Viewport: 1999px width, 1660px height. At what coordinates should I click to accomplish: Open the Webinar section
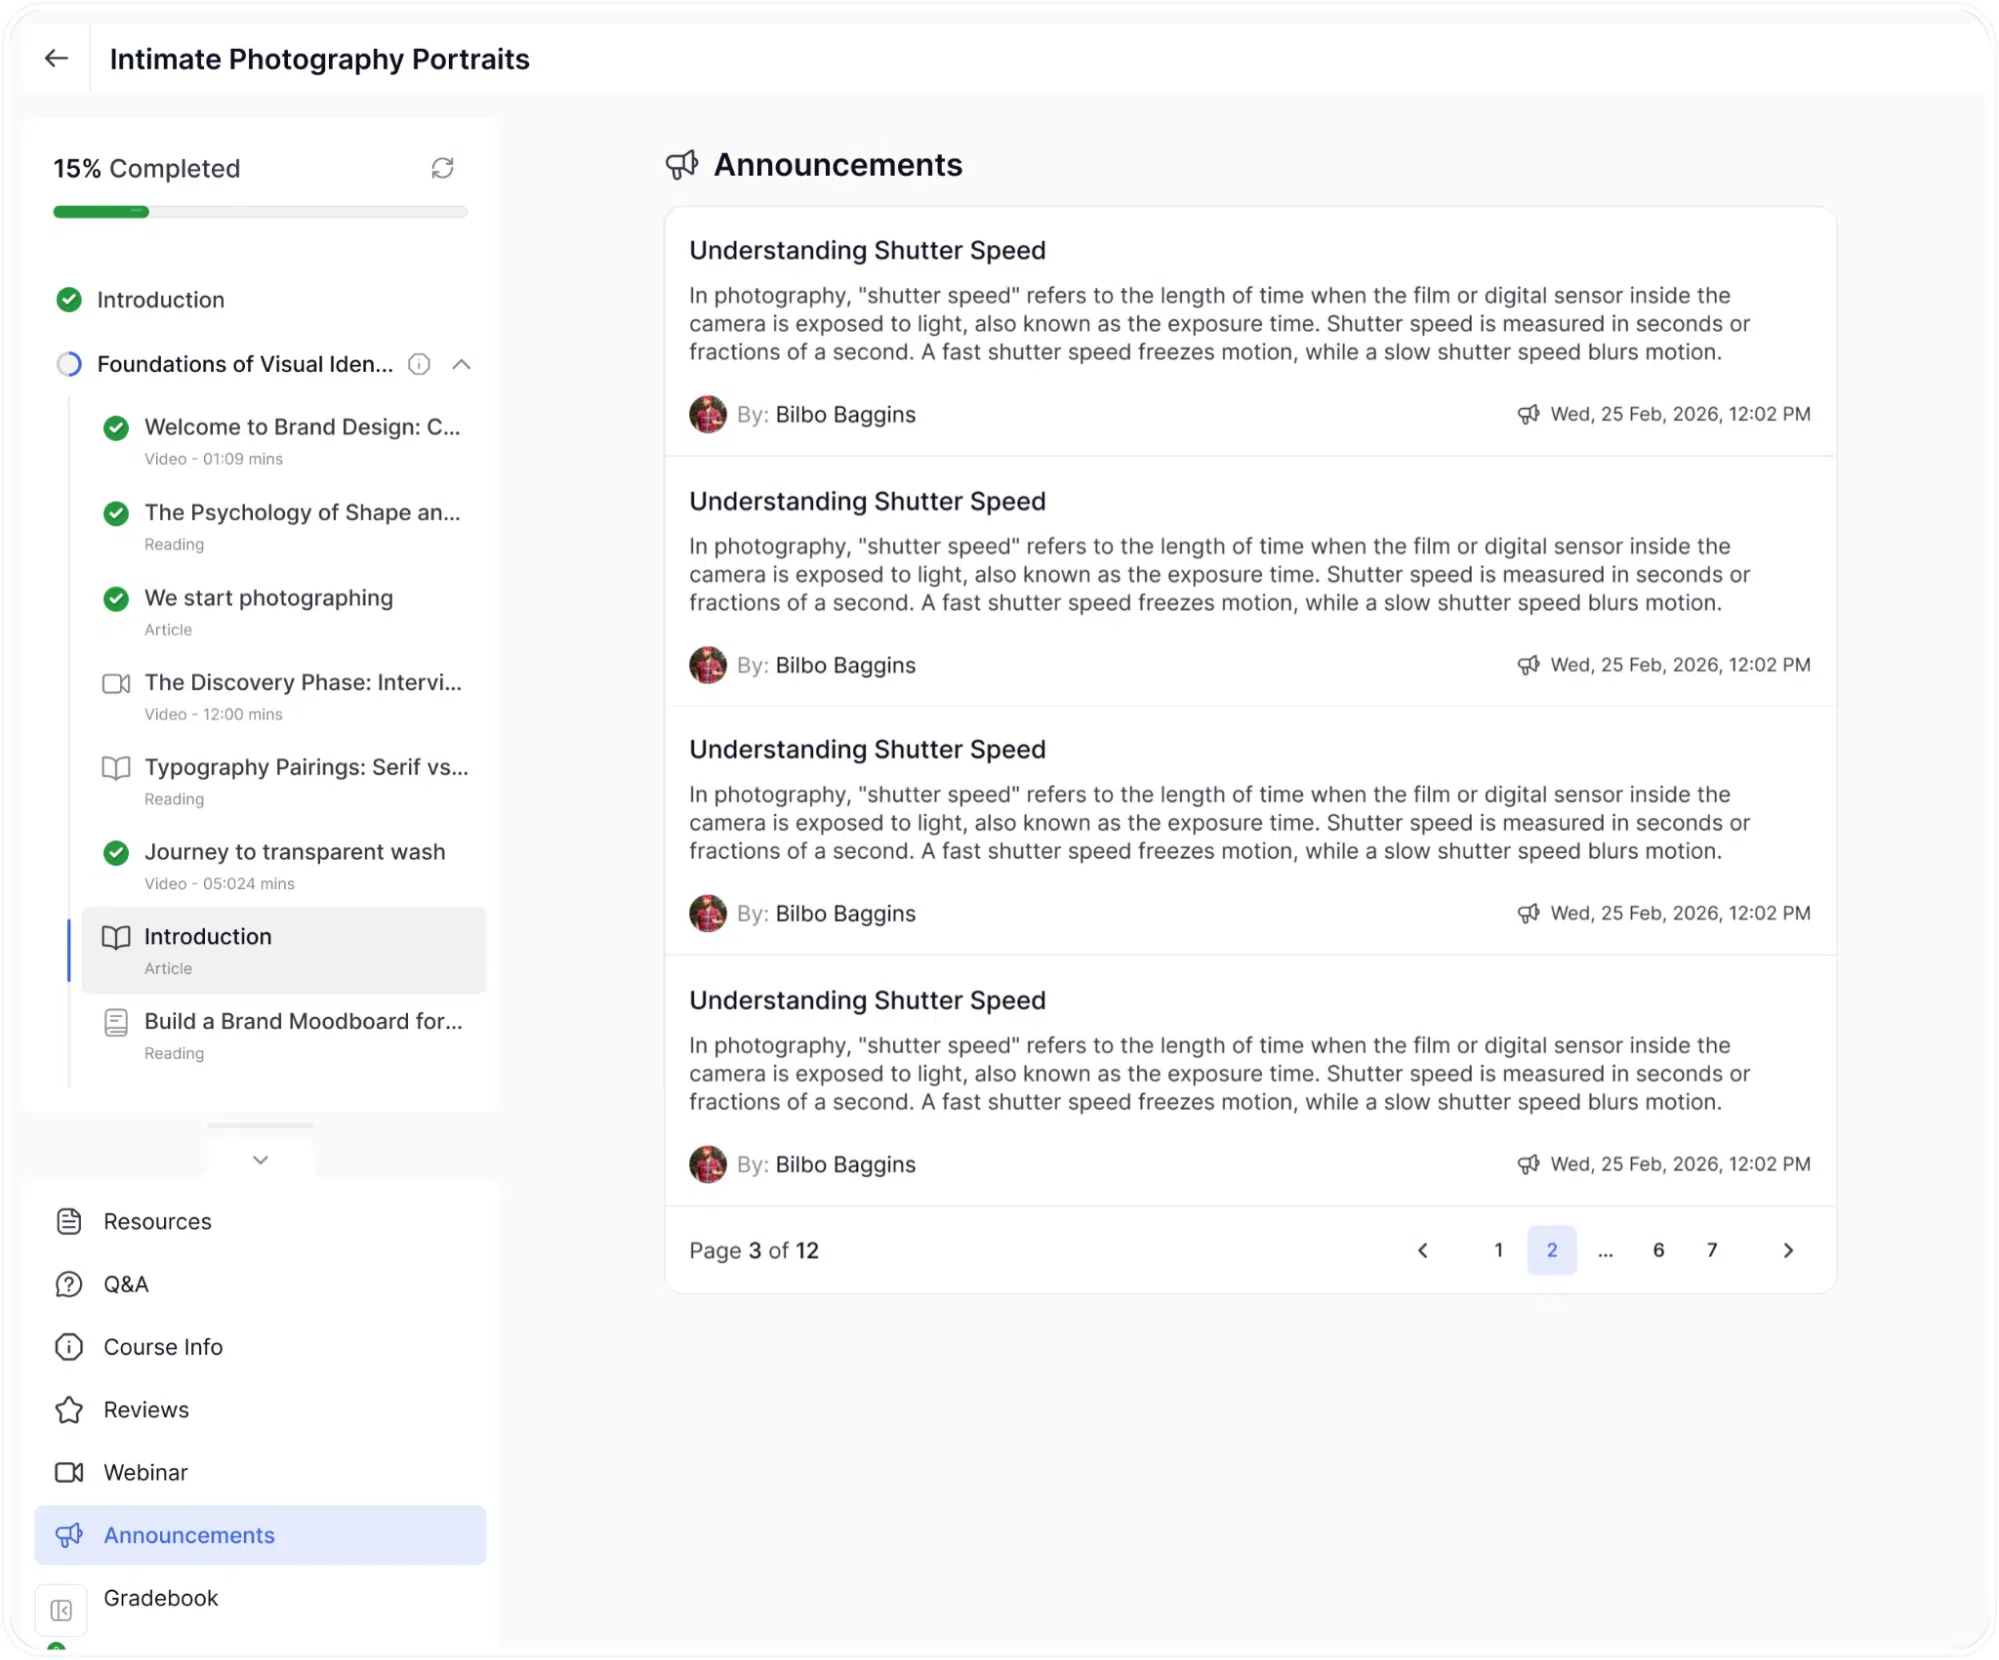pos(146,1473)
